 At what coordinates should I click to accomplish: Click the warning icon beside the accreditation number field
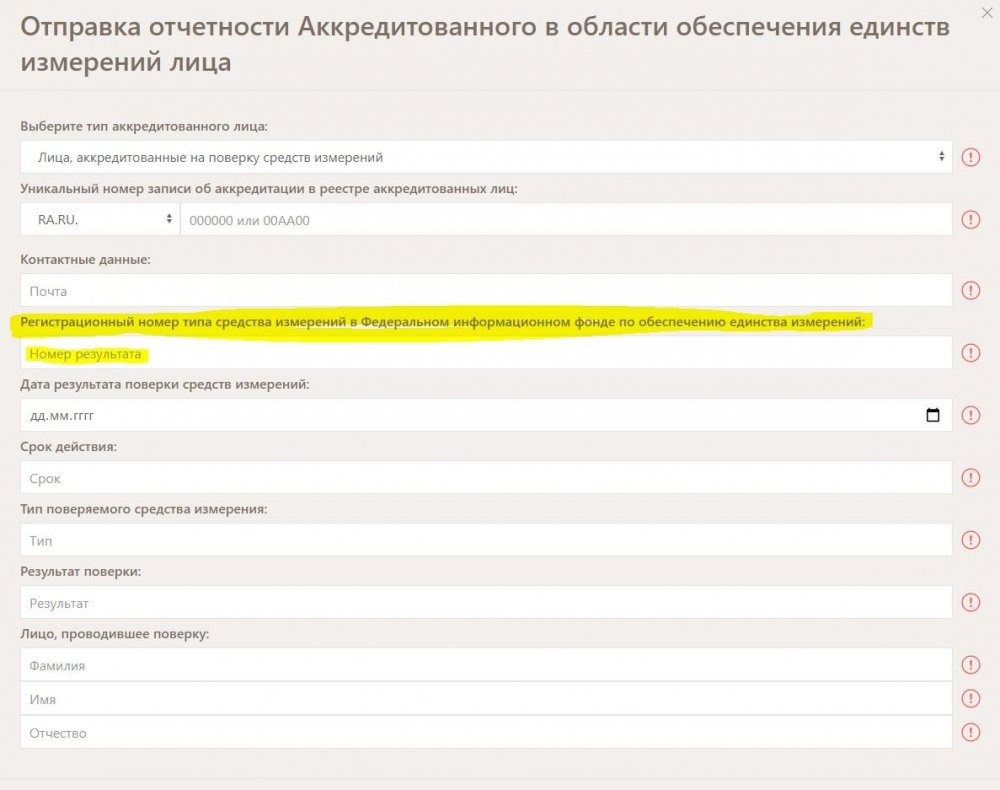click(x=971, y=220)
